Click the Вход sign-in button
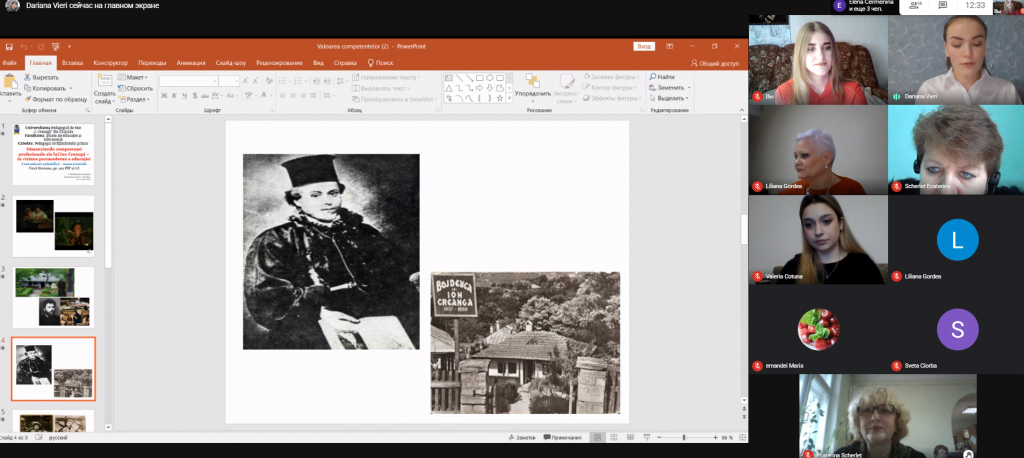1024x458 pixels. point(643,46)
